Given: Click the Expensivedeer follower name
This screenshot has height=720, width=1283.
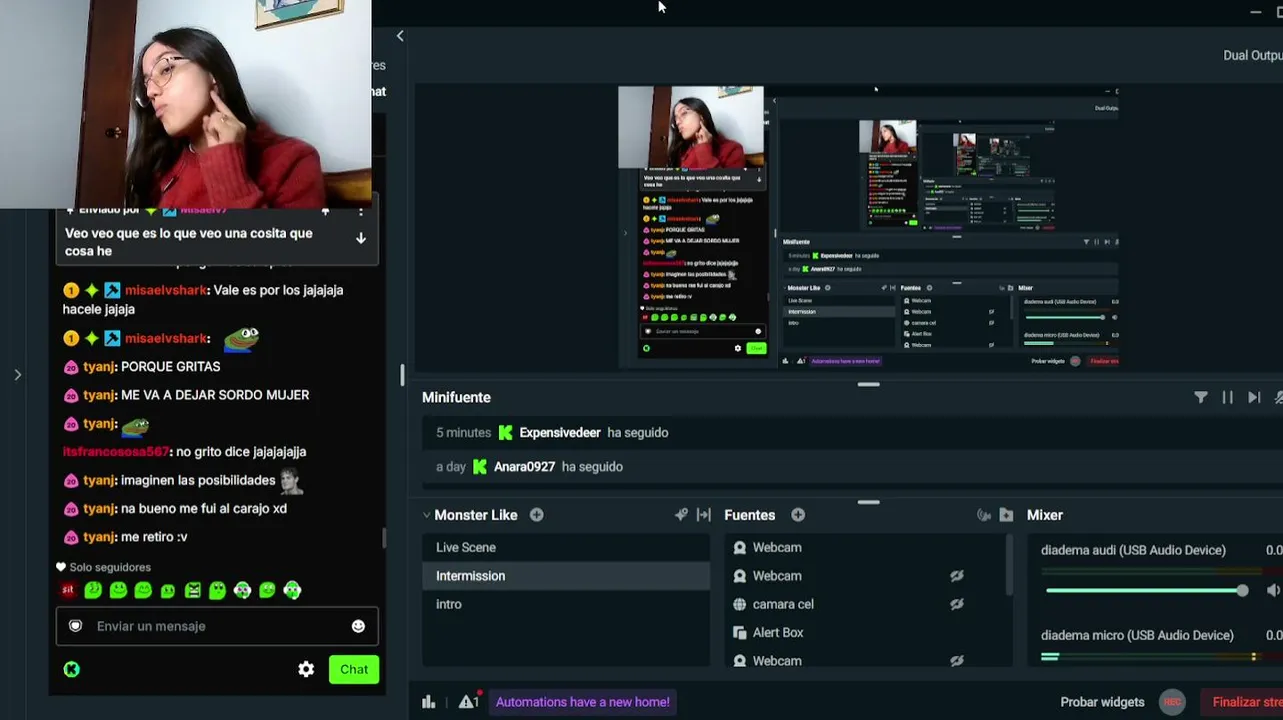Looking at the screenshot, I should coord(560,433).
